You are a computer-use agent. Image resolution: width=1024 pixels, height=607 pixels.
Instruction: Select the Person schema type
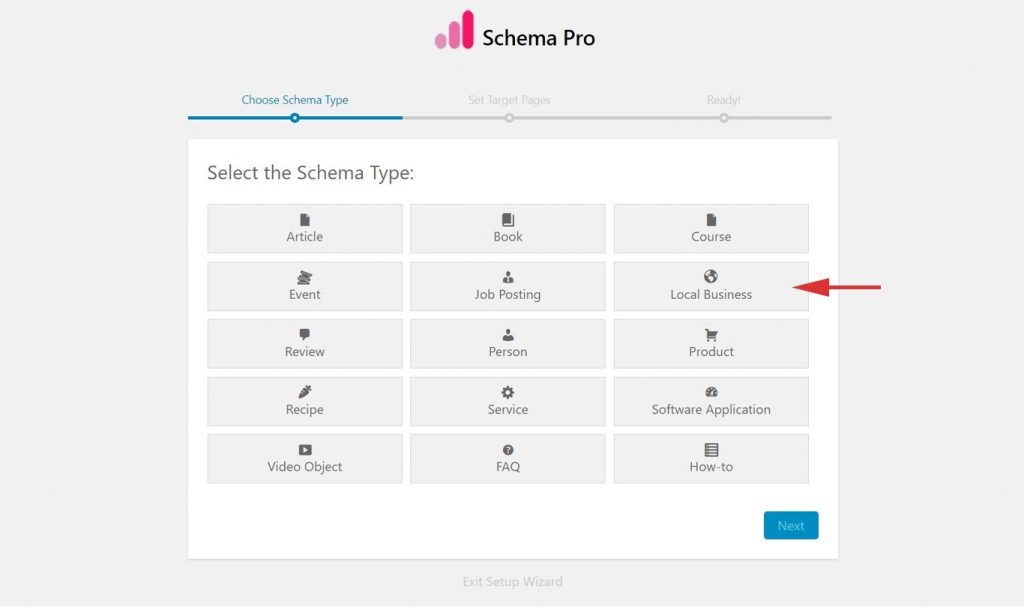[508, 344]
